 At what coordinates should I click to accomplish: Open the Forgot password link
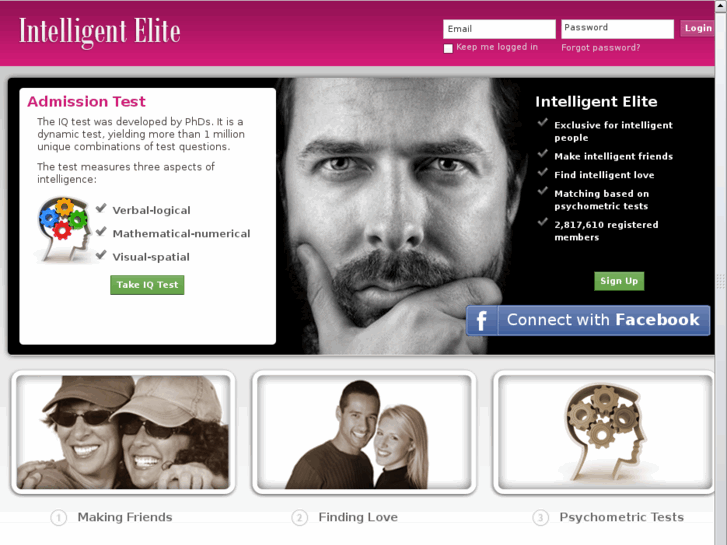pos(600,48)
